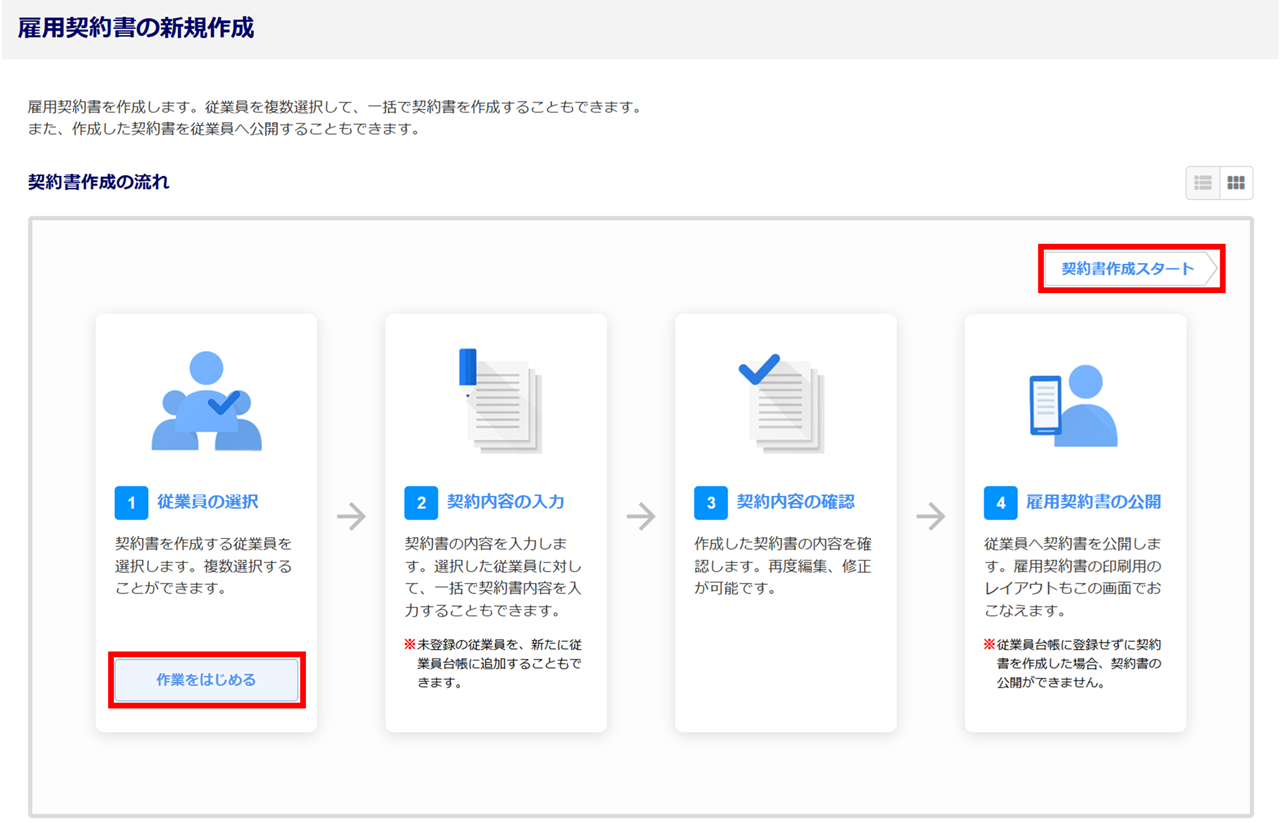Click the 契約書作成の流れ section heading

(99, 182)
